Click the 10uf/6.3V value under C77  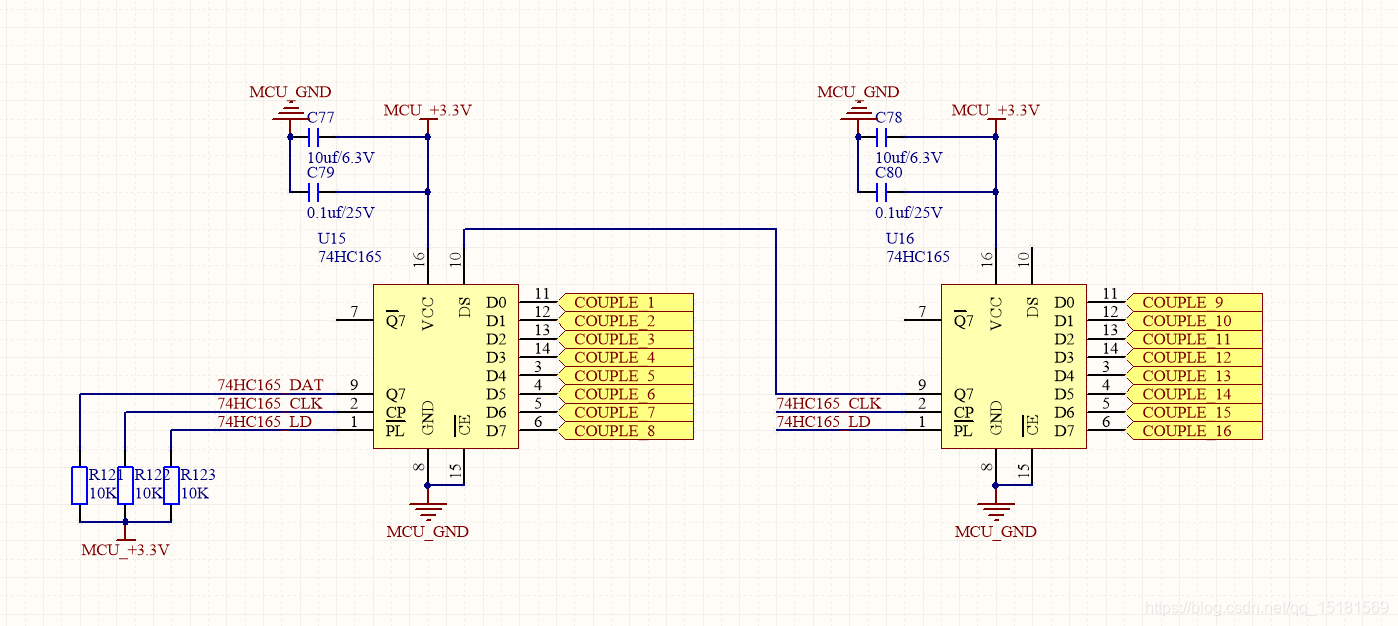pos(340,158)
